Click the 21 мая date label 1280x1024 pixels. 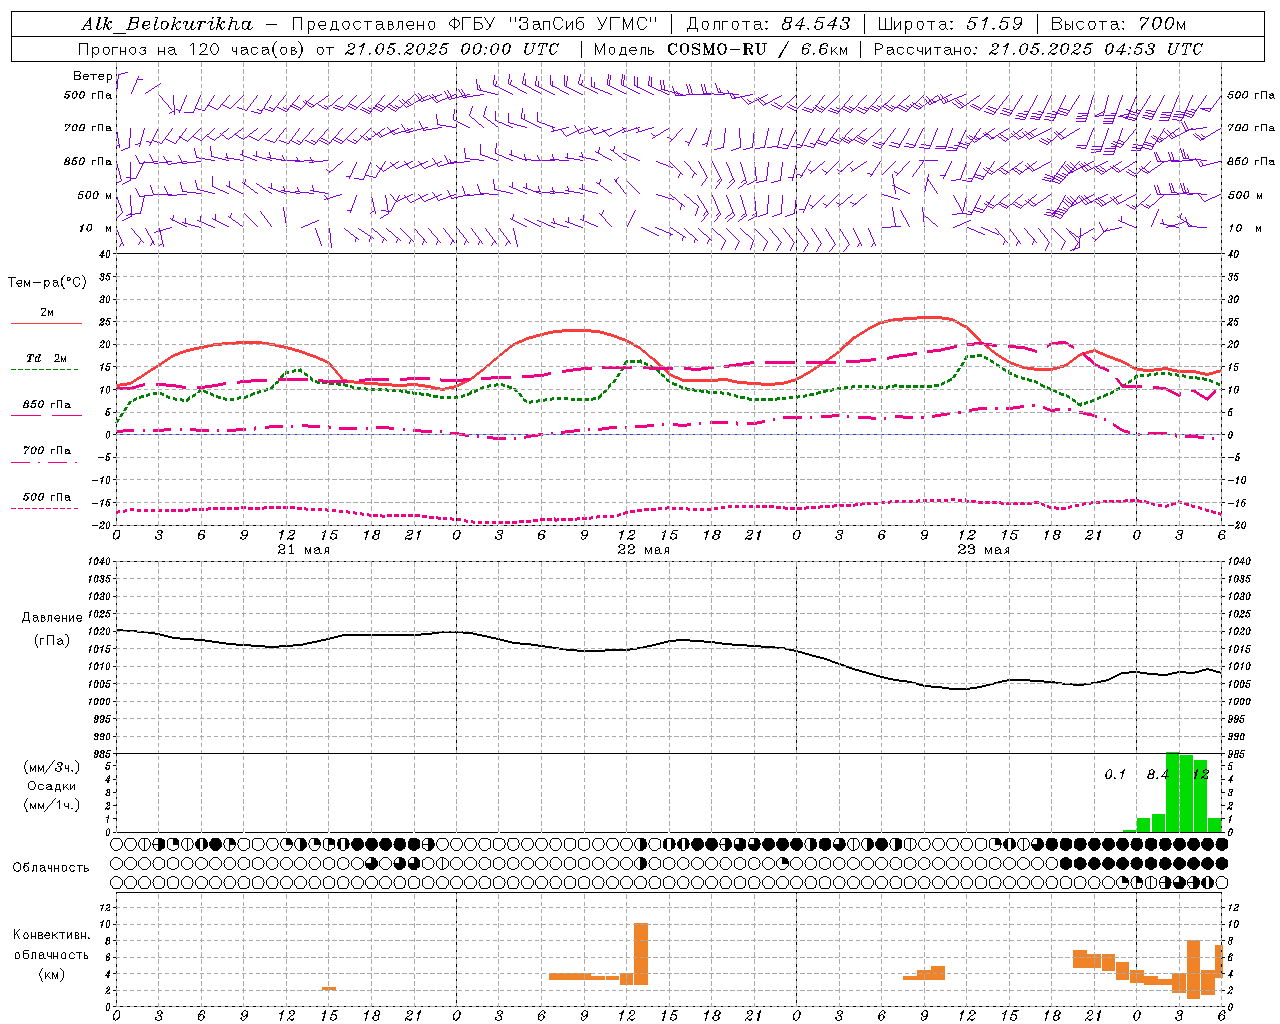point(303,550)
